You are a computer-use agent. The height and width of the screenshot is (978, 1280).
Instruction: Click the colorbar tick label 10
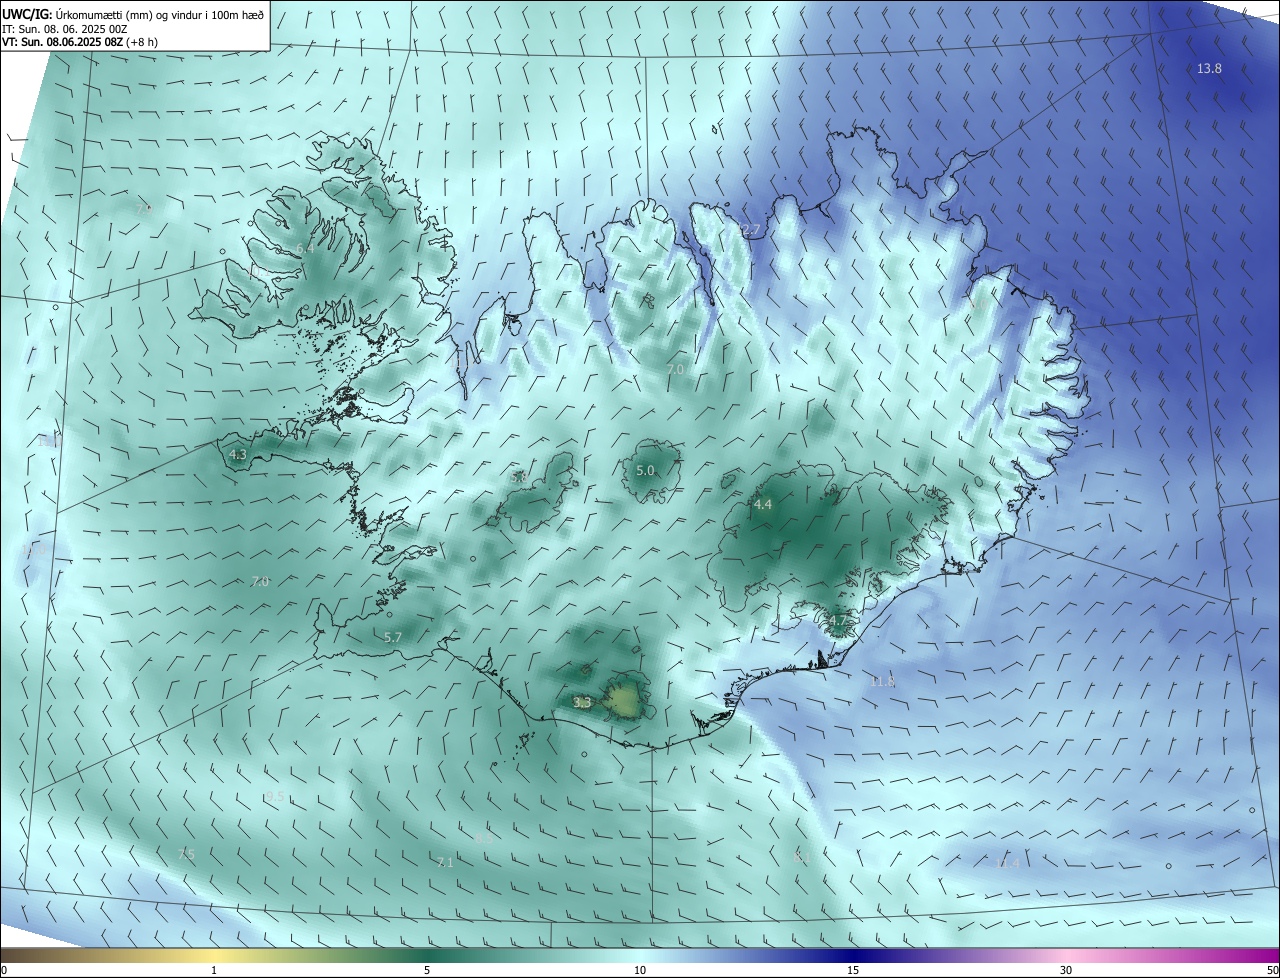tap(640, 970)
